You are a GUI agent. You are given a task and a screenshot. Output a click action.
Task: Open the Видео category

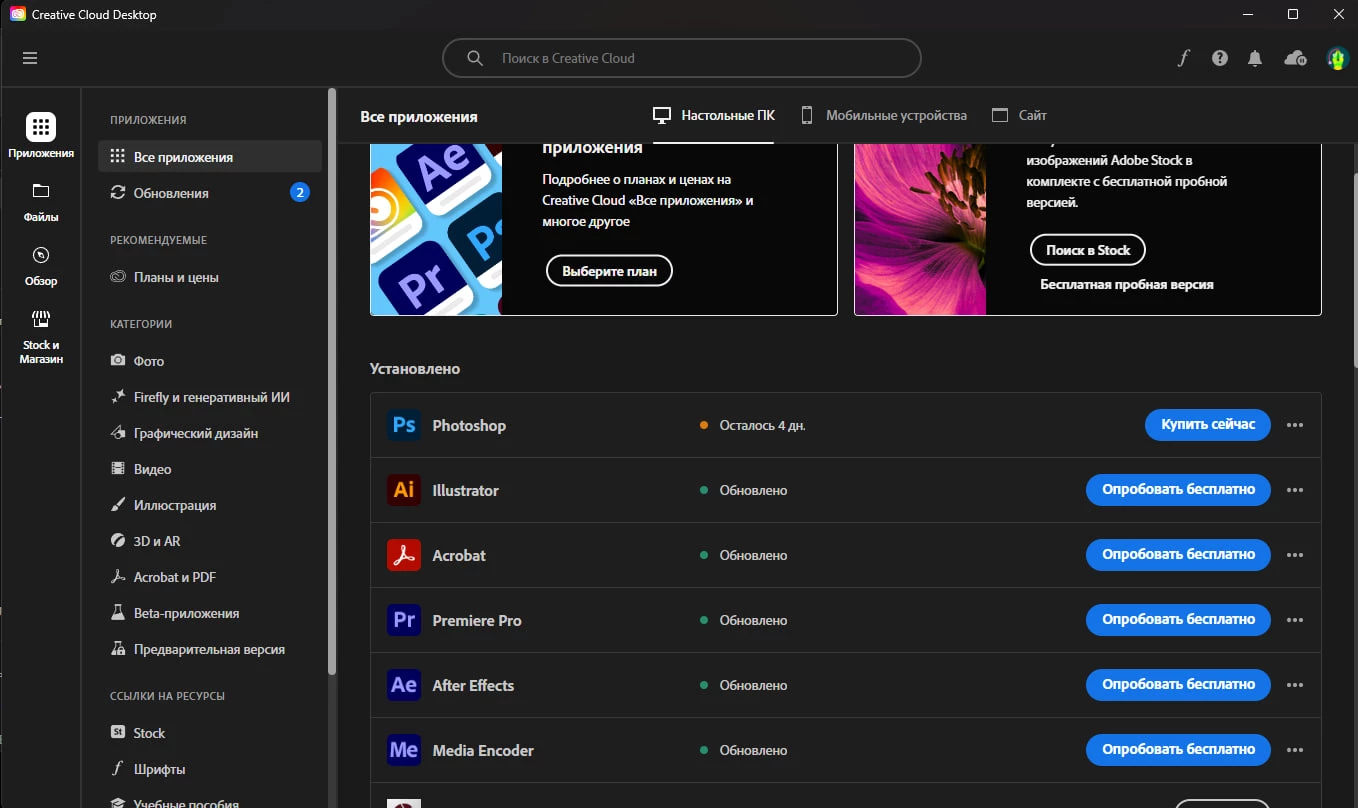[x=210, y=469]
